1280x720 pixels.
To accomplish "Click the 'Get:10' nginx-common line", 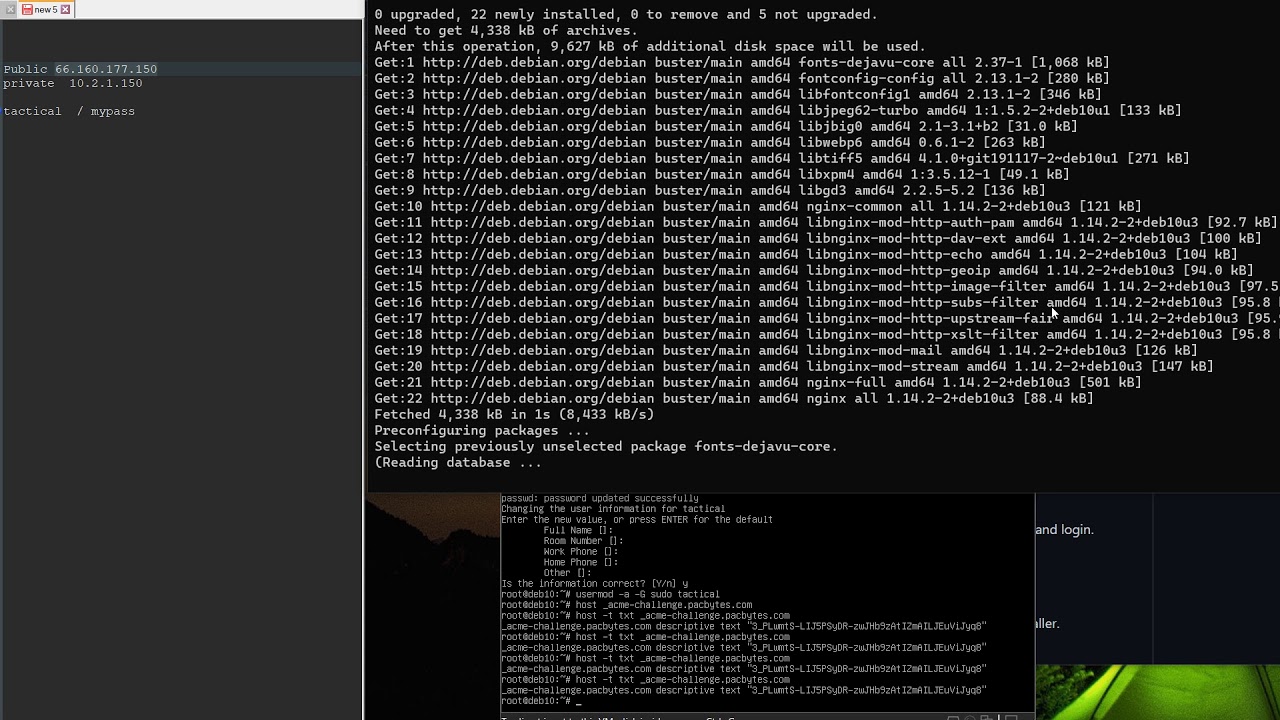I will tap(758, 206).
